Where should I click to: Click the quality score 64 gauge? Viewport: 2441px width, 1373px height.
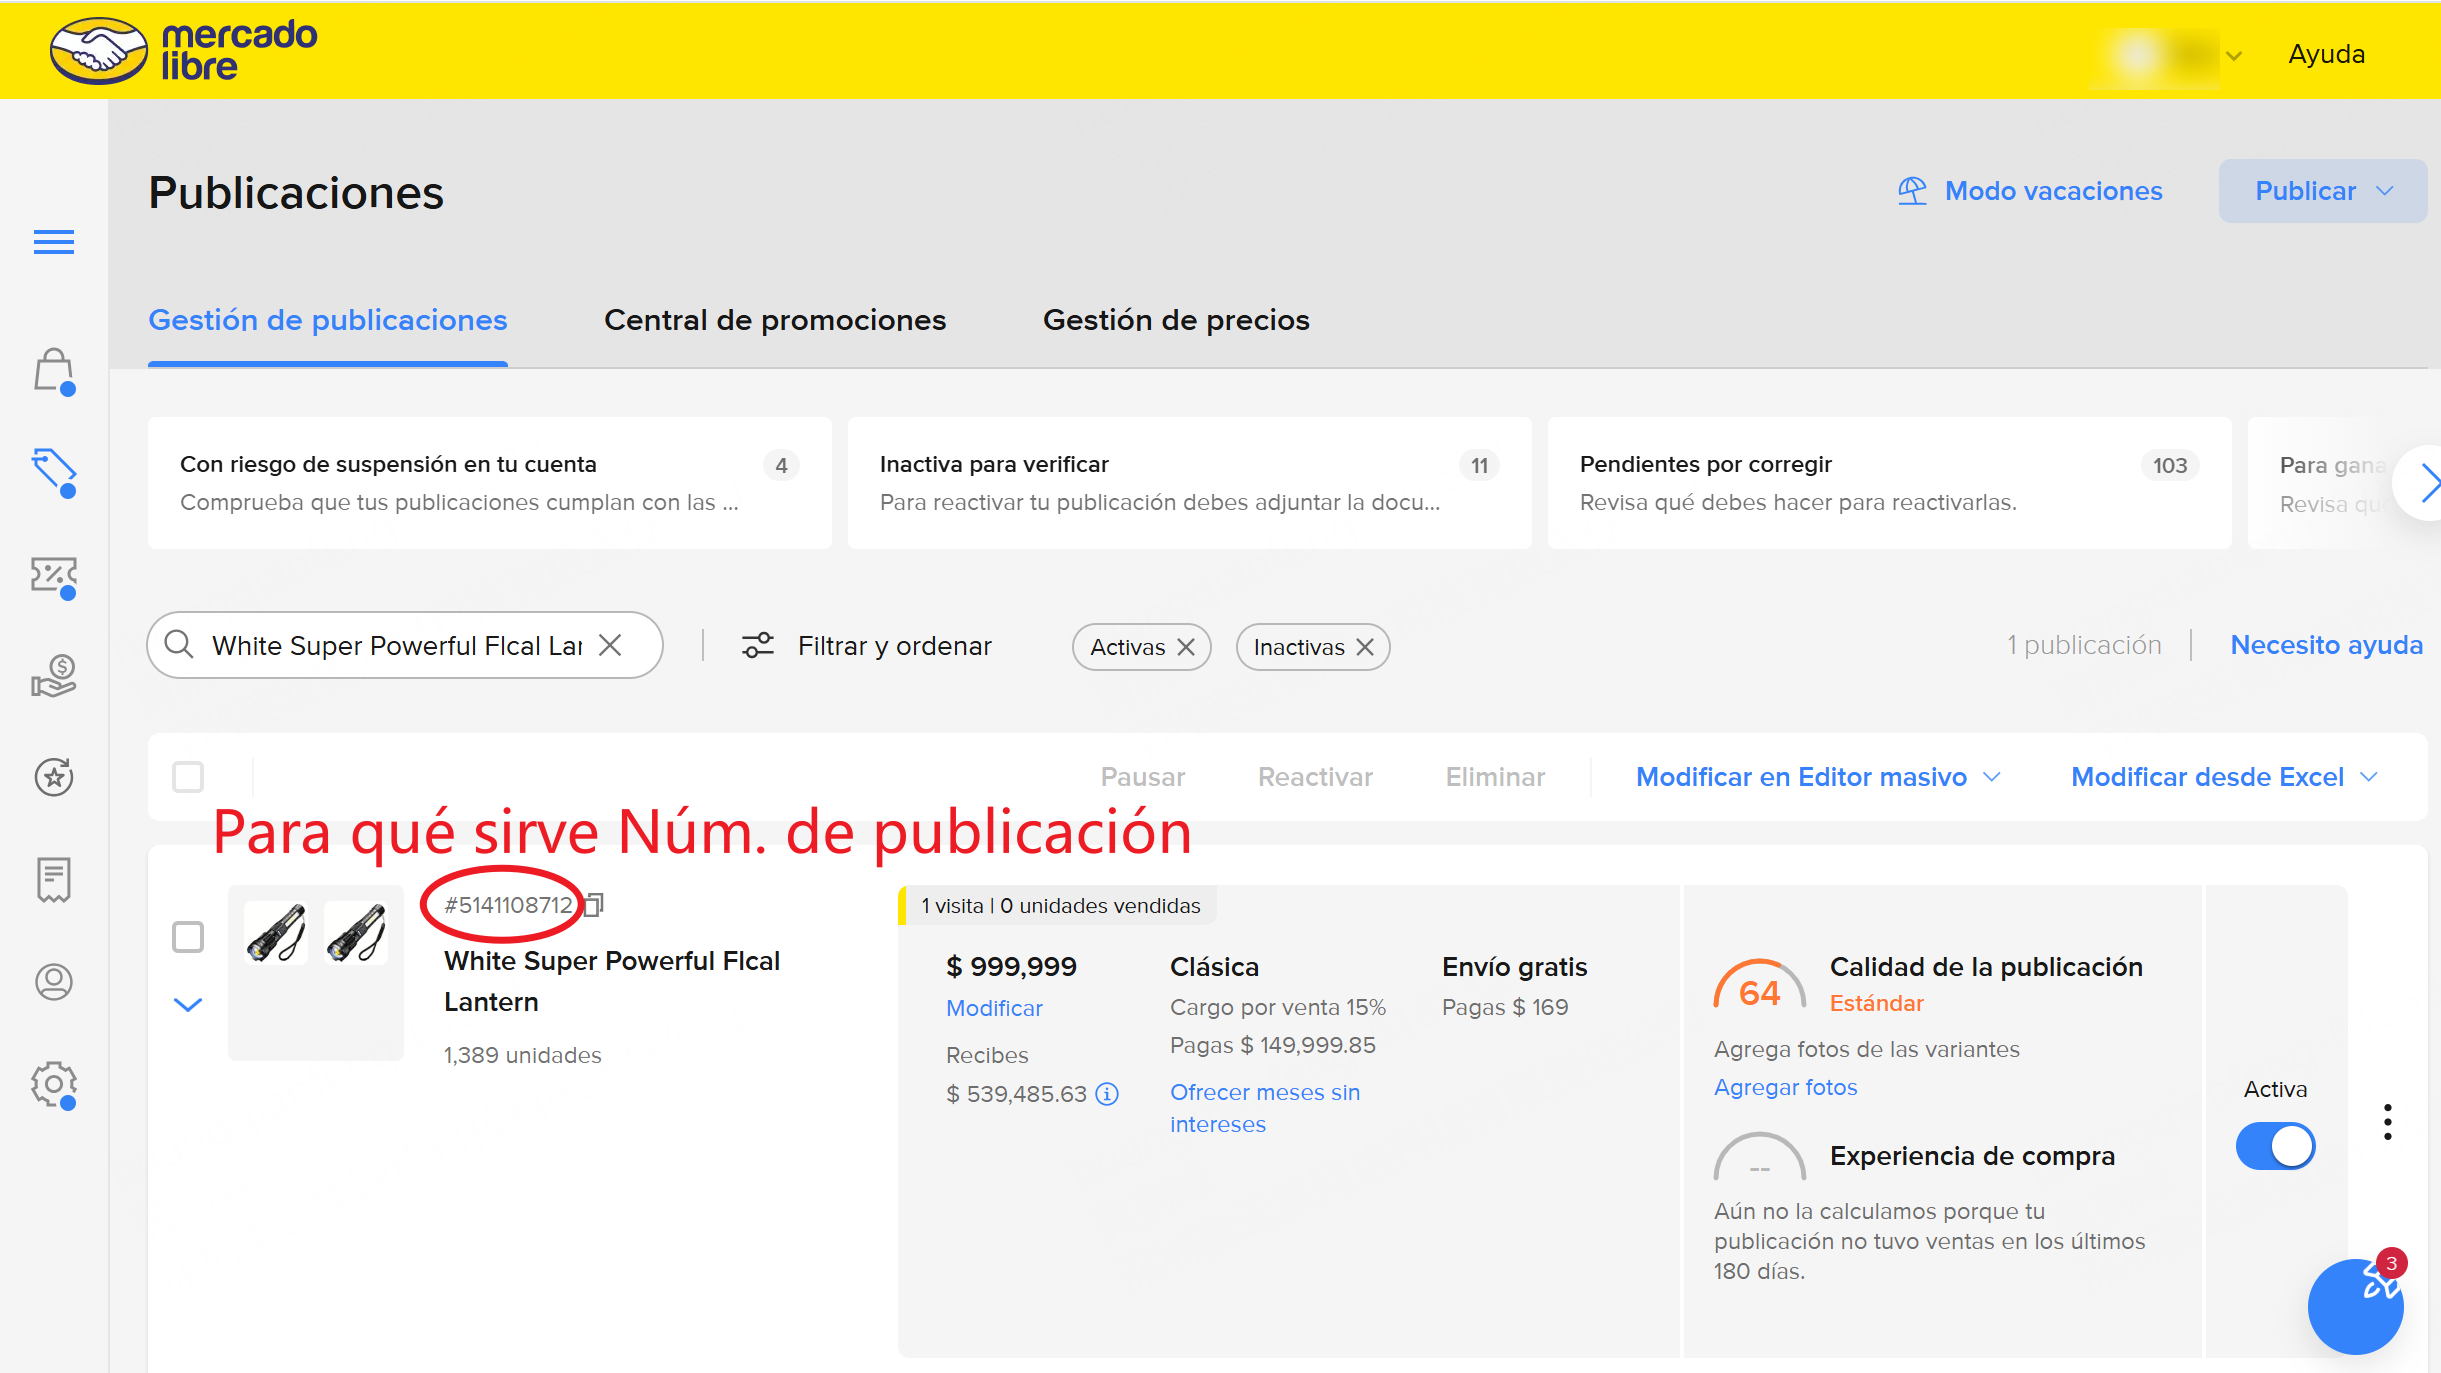1759,985
